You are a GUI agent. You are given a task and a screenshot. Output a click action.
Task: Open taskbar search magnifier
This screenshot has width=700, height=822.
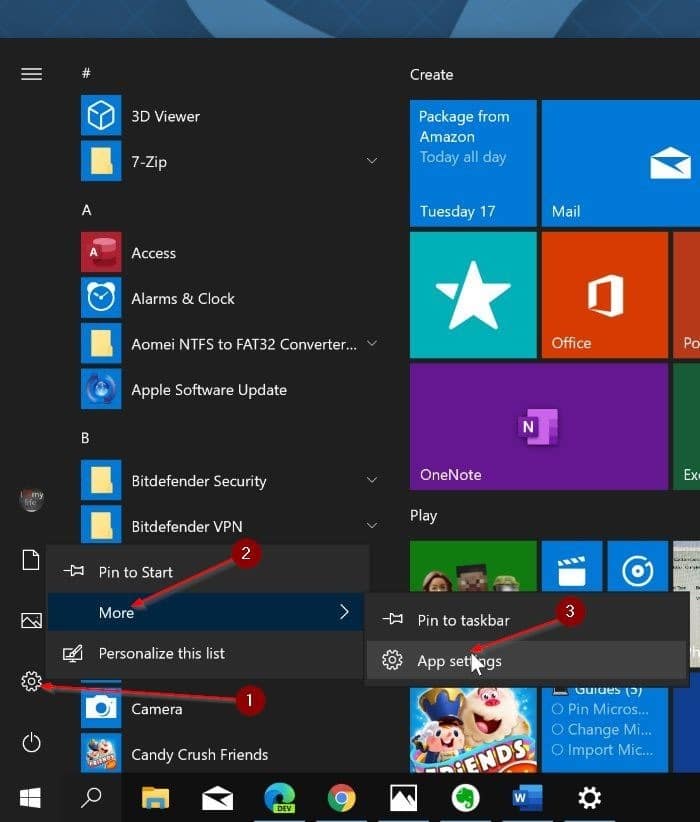[x=91, y=797]
